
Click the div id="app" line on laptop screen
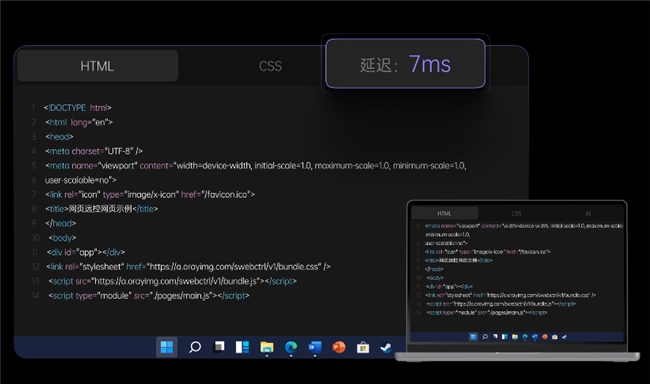coord(449,287)
